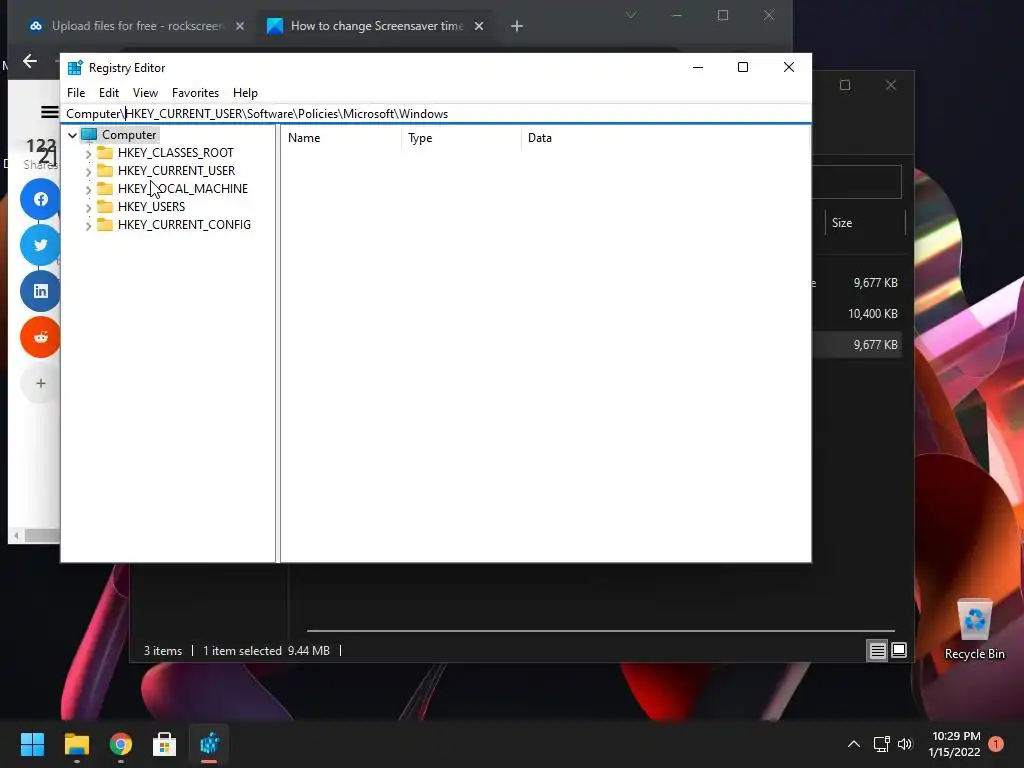1024x768 pixels.
Task: Minimize the Registry Editor window
Action: click(697, 67)
